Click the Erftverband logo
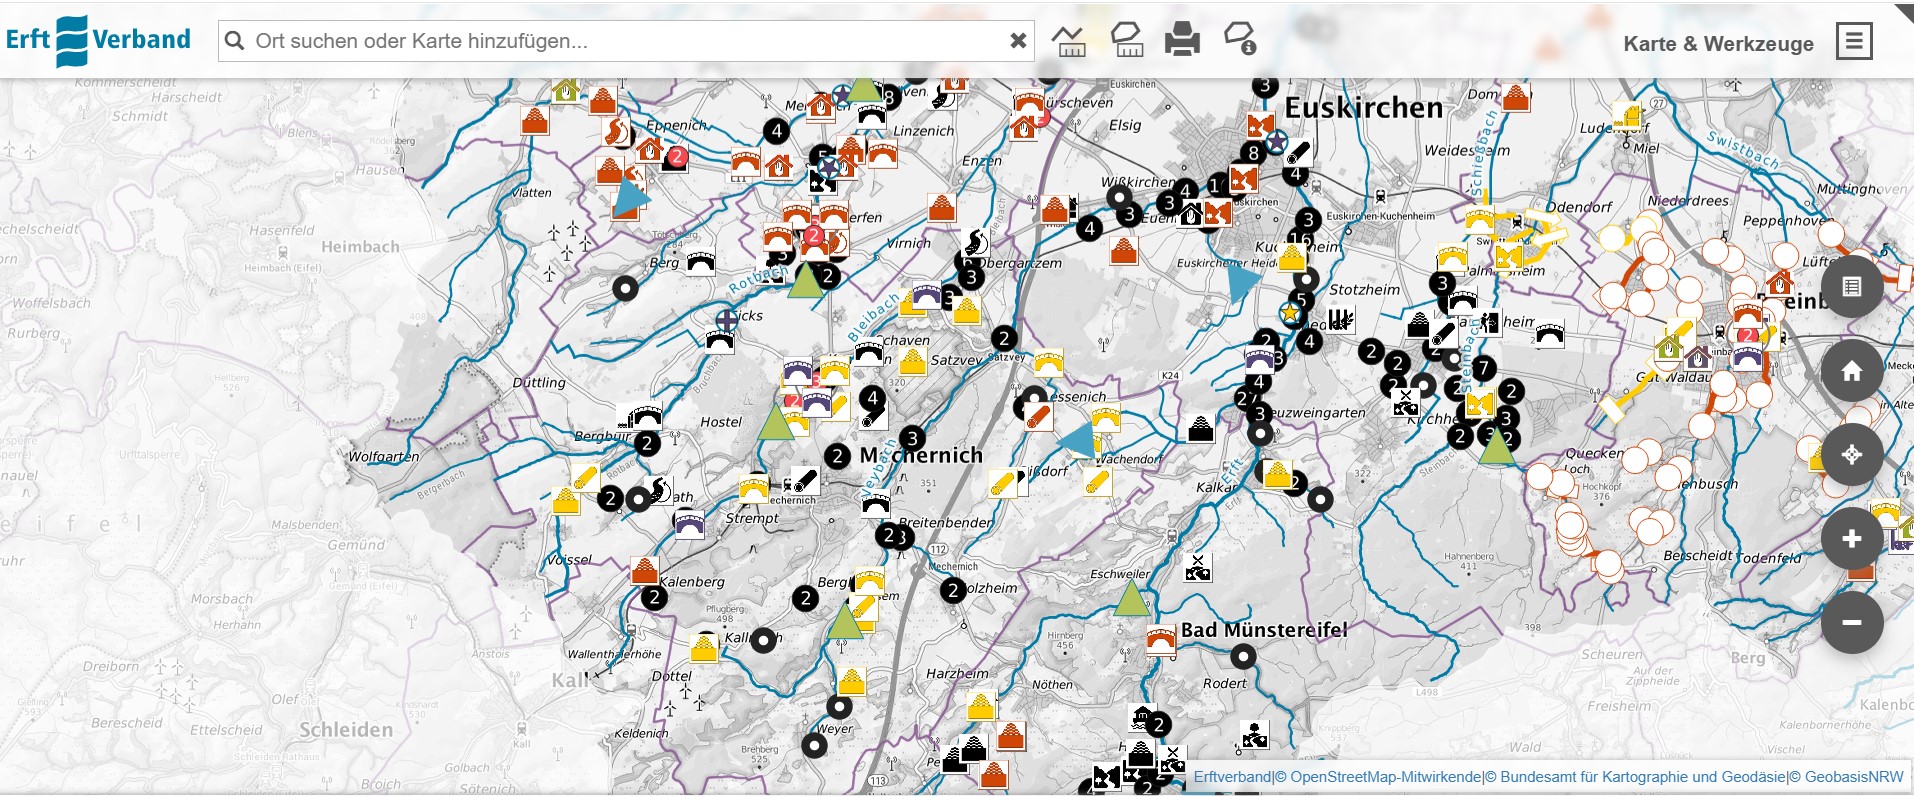1914x796 pixels. click(x=98, y=41)
